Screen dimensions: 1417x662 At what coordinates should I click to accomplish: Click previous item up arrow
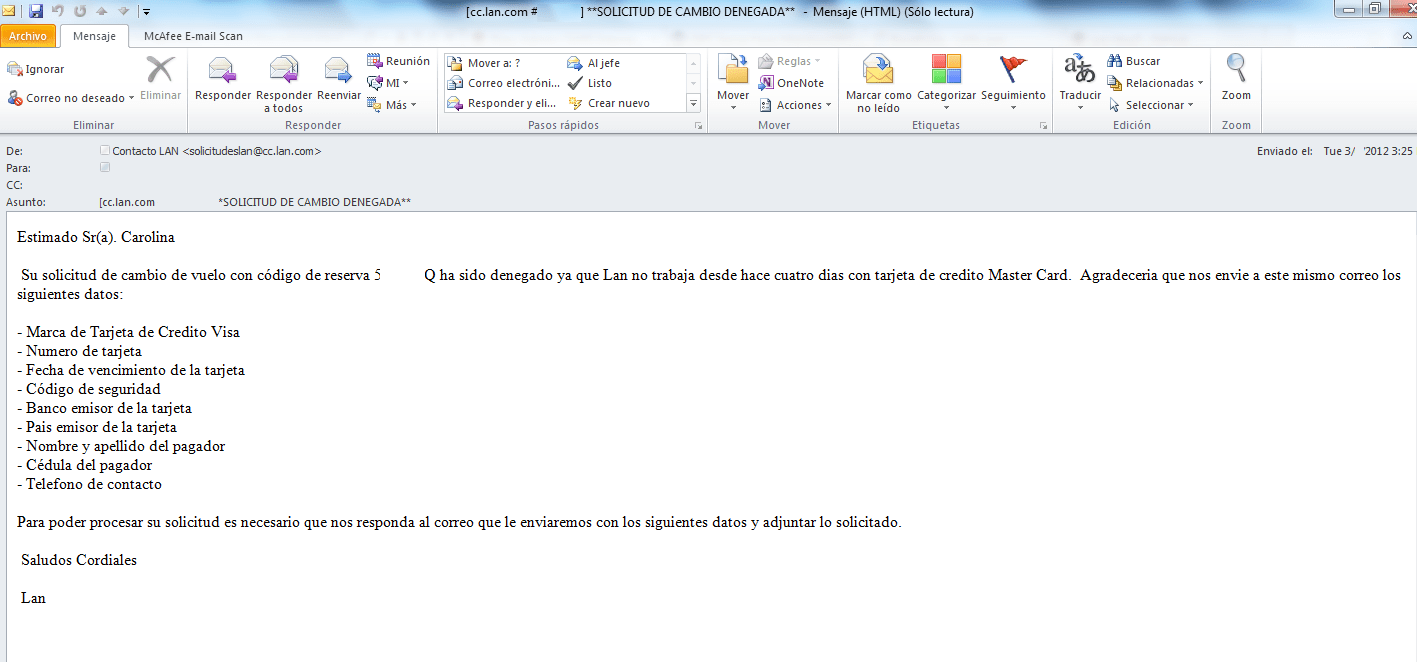(x=101, y=12)
